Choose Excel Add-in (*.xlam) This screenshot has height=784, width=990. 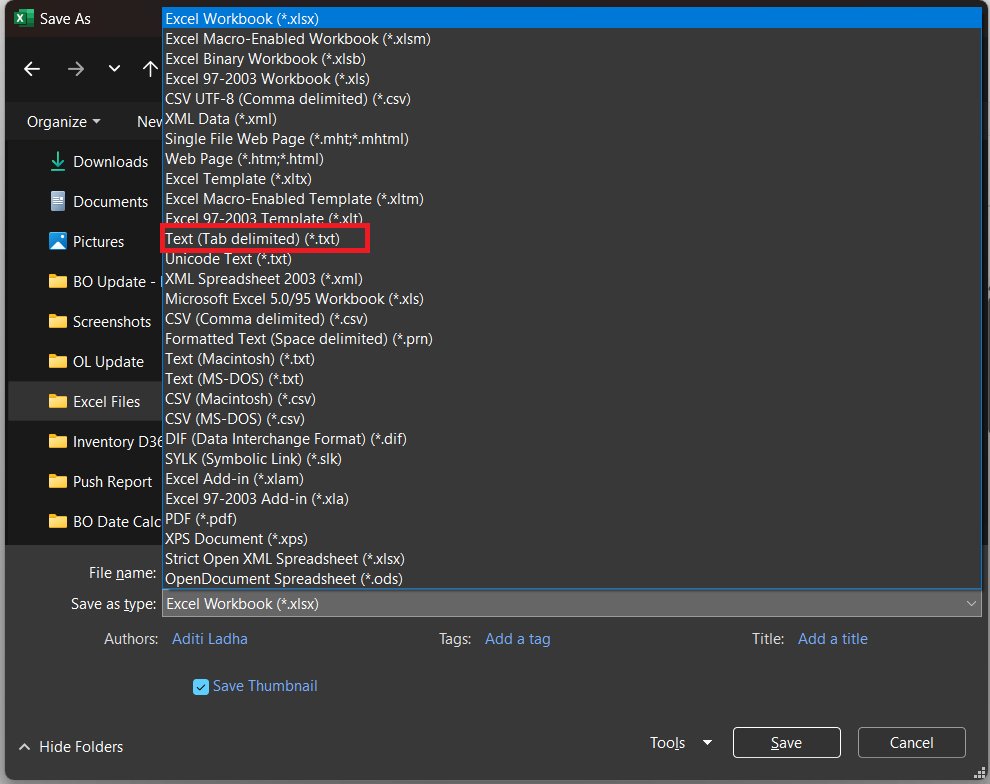tap(571, 478)
